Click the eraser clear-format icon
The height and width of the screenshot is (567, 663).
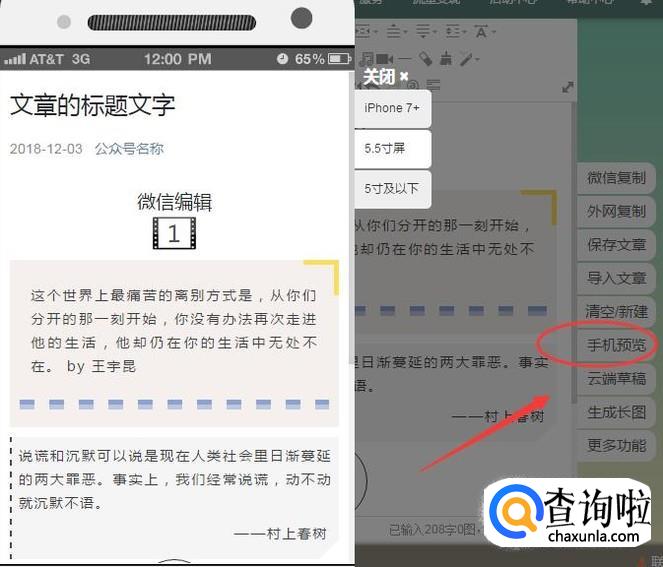pyautogui.click(x=426, y=59)
